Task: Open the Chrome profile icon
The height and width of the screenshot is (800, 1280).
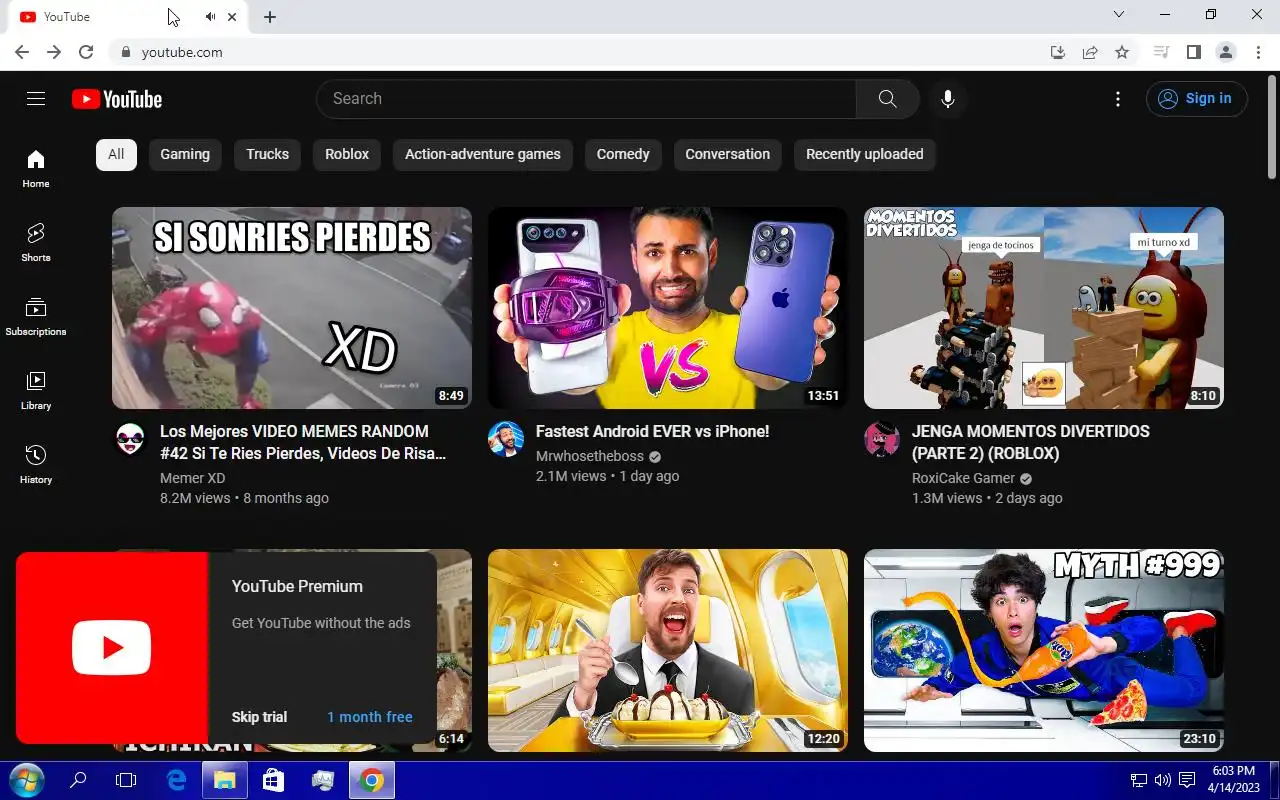Action: pyautogui.click(x=1225, y=52)
